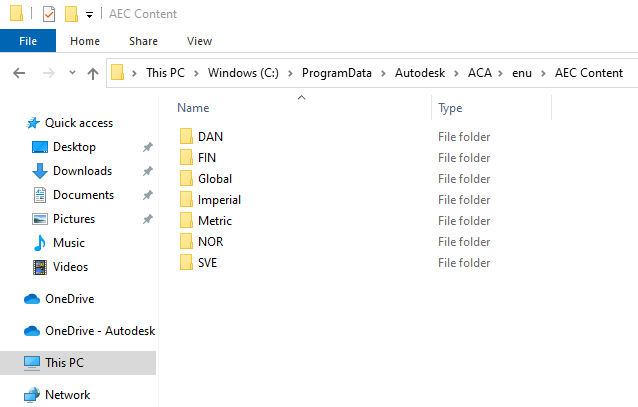Switch to the Home ribbon tab
638x407 pixels.
point(85,41)
